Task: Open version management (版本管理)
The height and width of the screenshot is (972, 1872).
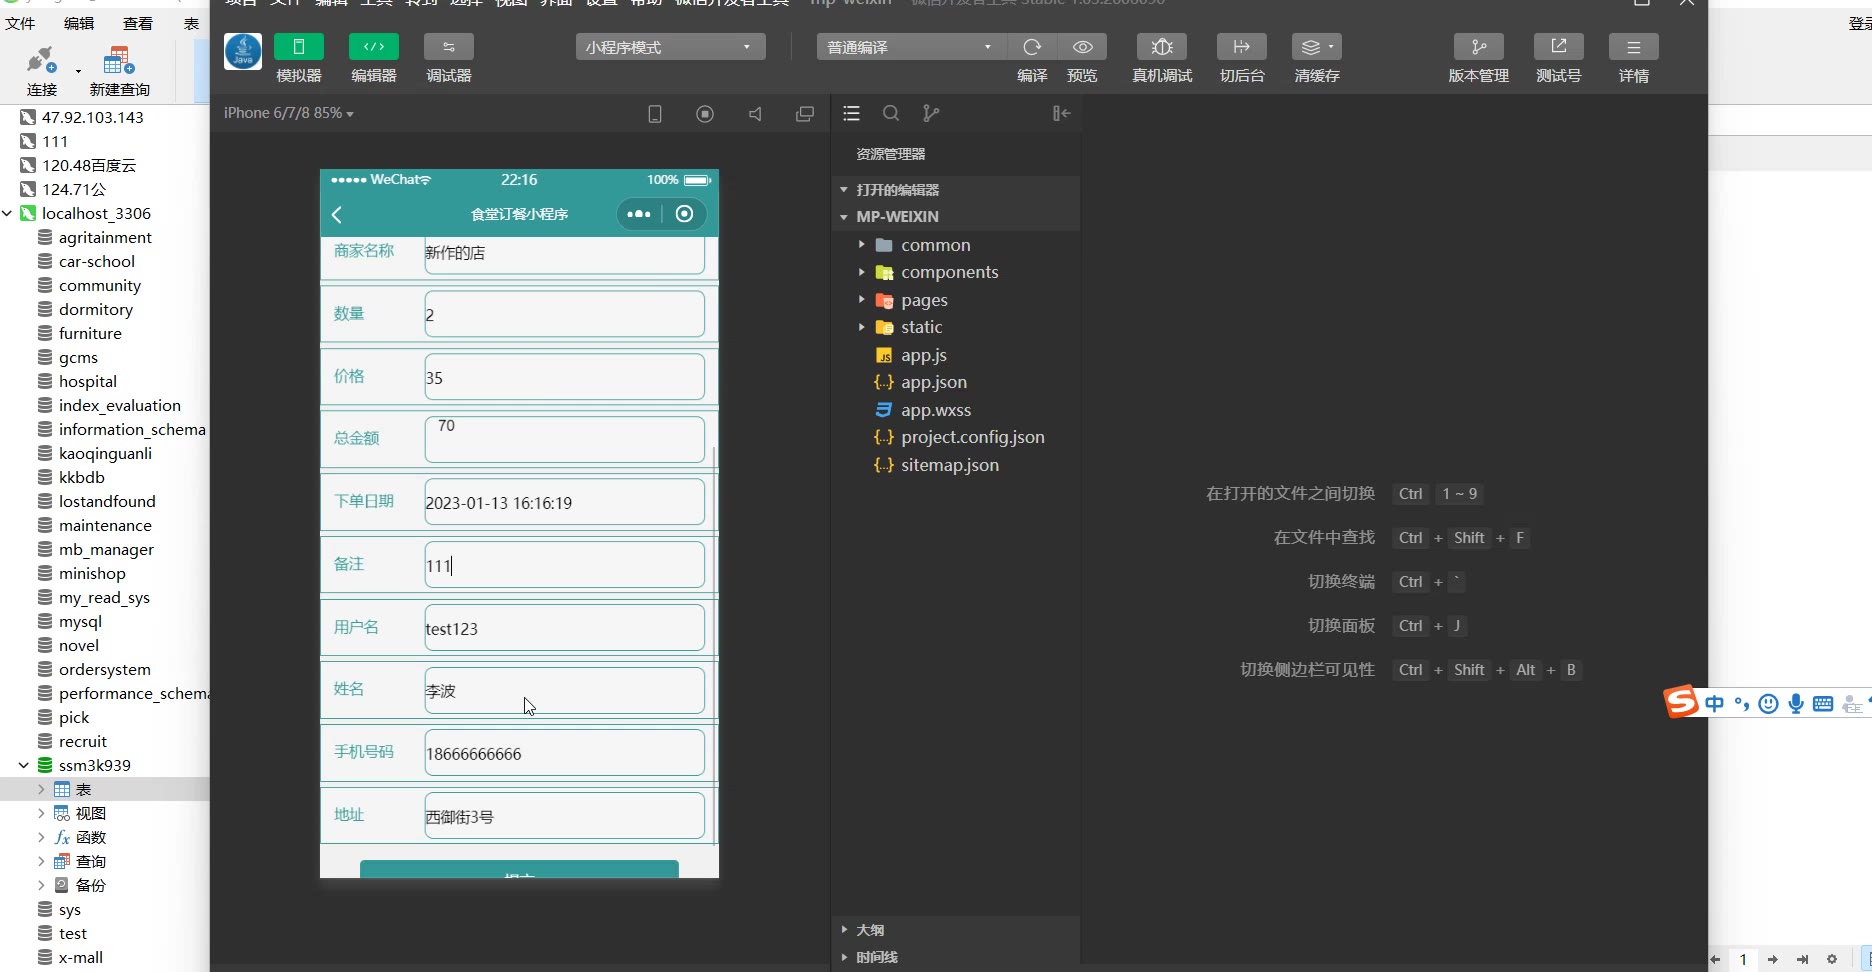Action: pyautogui.click(x=1478, y=47)
